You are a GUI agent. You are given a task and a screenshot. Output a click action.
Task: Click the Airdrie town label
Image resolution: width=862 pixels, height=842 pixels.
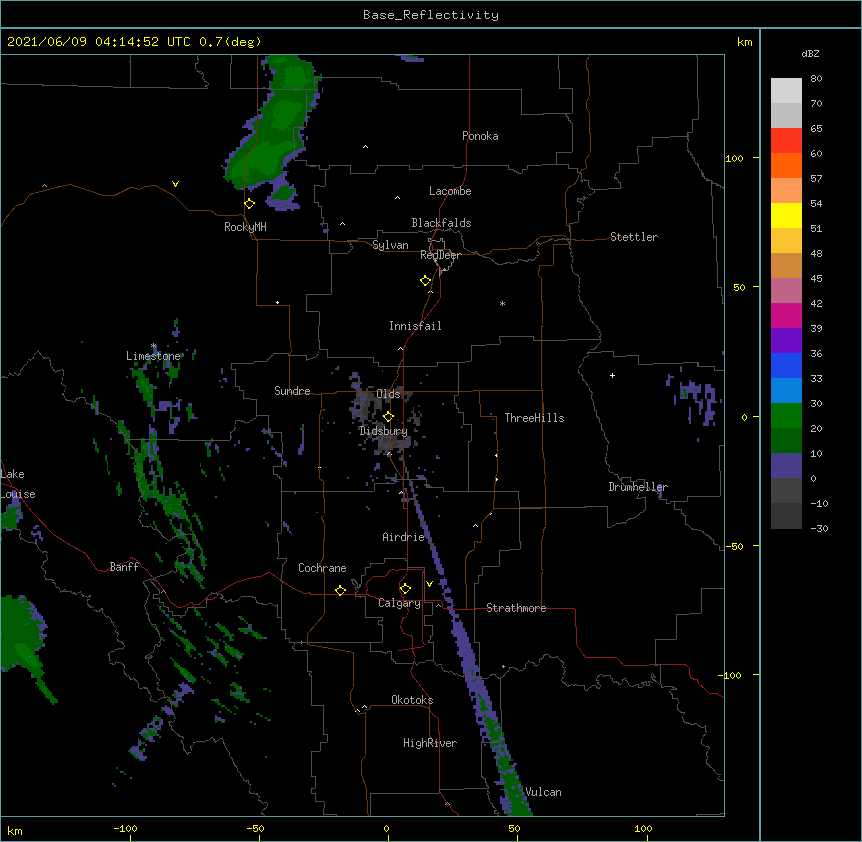point(404,537)
